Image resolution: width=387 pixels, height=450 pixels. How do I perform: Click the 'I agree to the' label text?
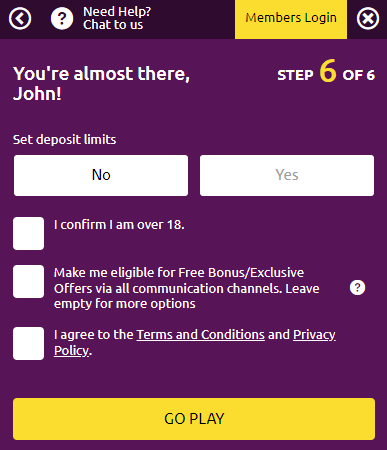[94, 335]
